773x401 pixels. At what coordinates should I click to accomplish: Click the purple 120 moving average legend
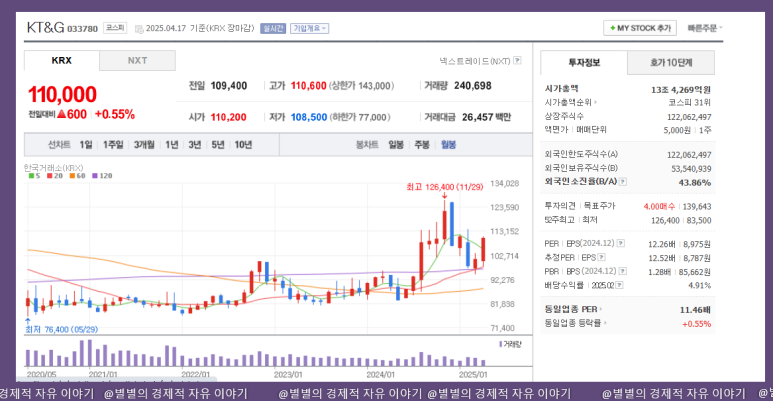click(x=102, y=176)
